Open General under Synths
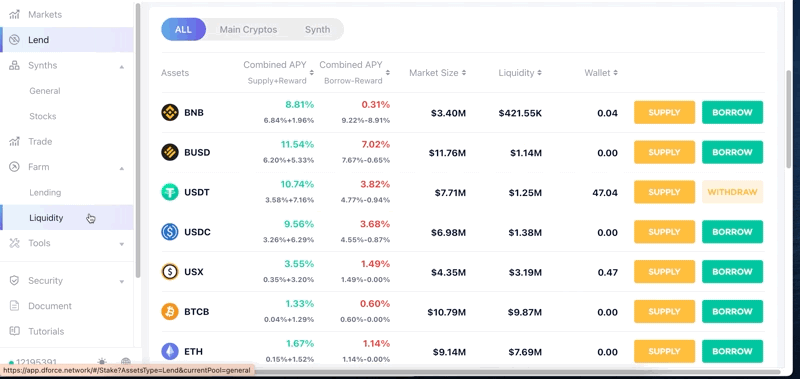800x379 pixels. coord(45,91)
